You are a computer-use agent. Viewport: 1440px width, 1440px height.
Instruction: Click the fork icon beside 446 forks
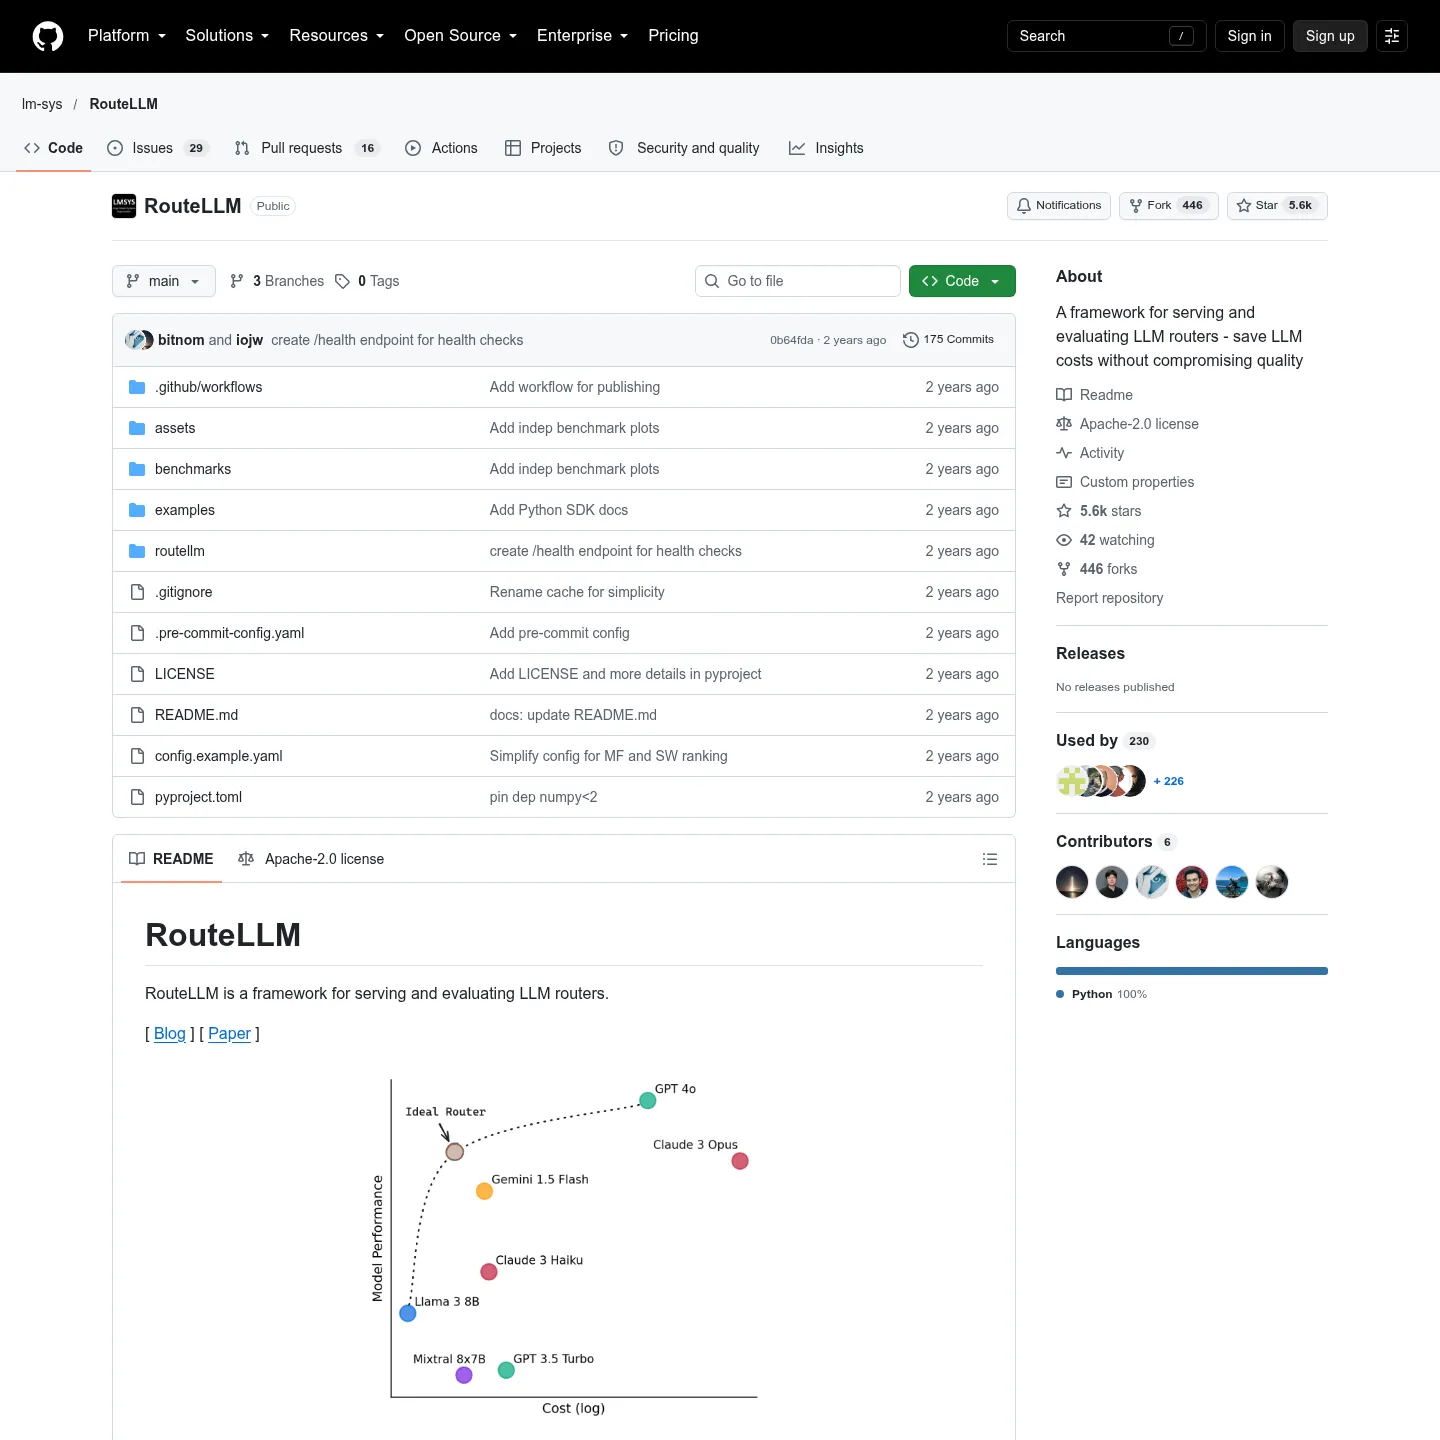[x=1064, y=569]
